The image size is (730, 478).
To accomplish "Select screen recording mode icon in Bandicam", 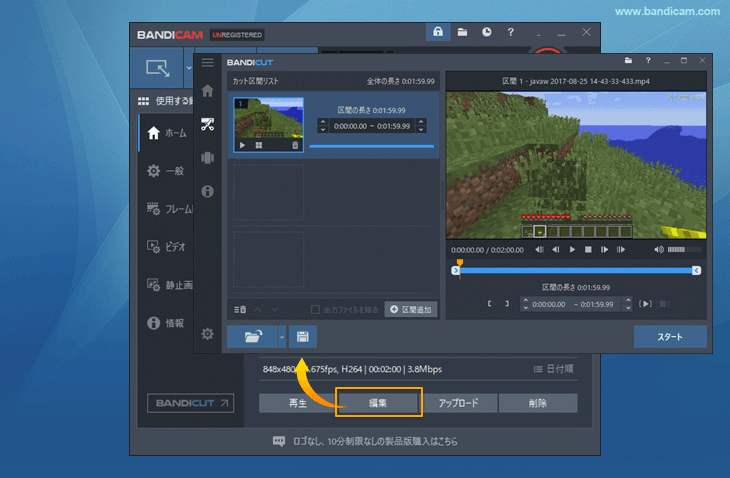I will 158,68.
